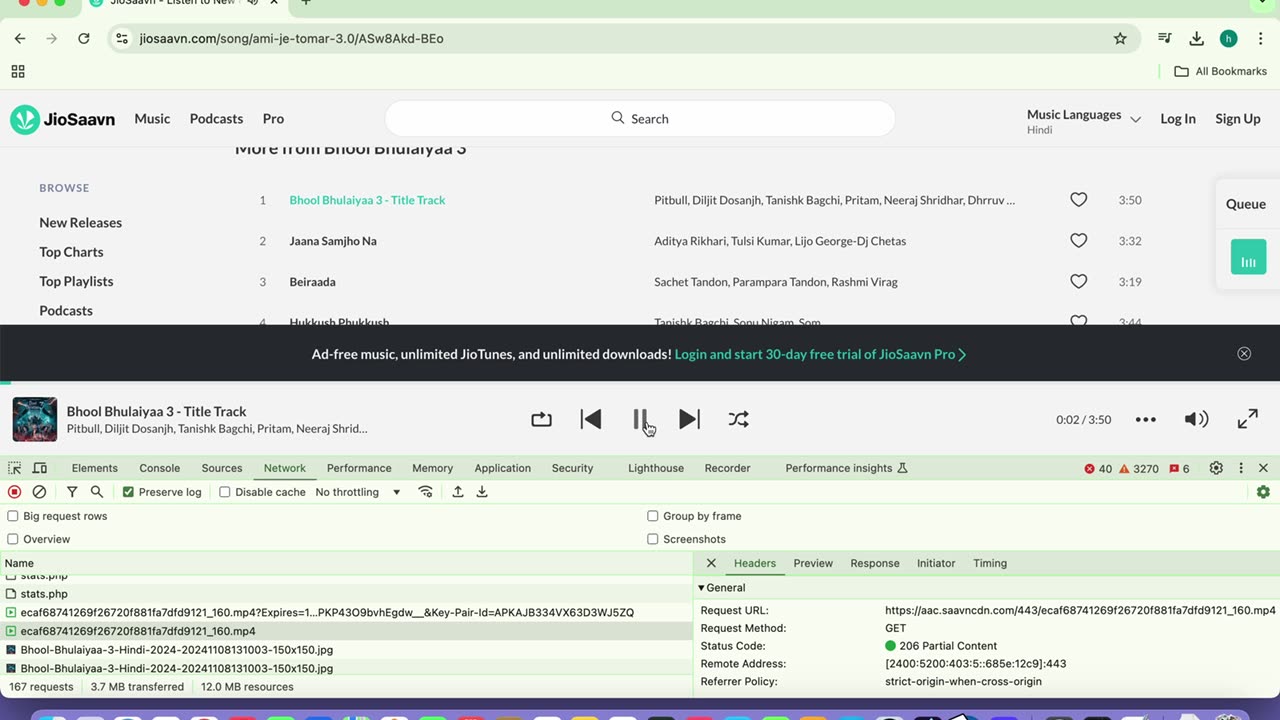Viewport: 1280px width, 720px height.
Task: Open New Releases in Browse
Action: point(81,223)
